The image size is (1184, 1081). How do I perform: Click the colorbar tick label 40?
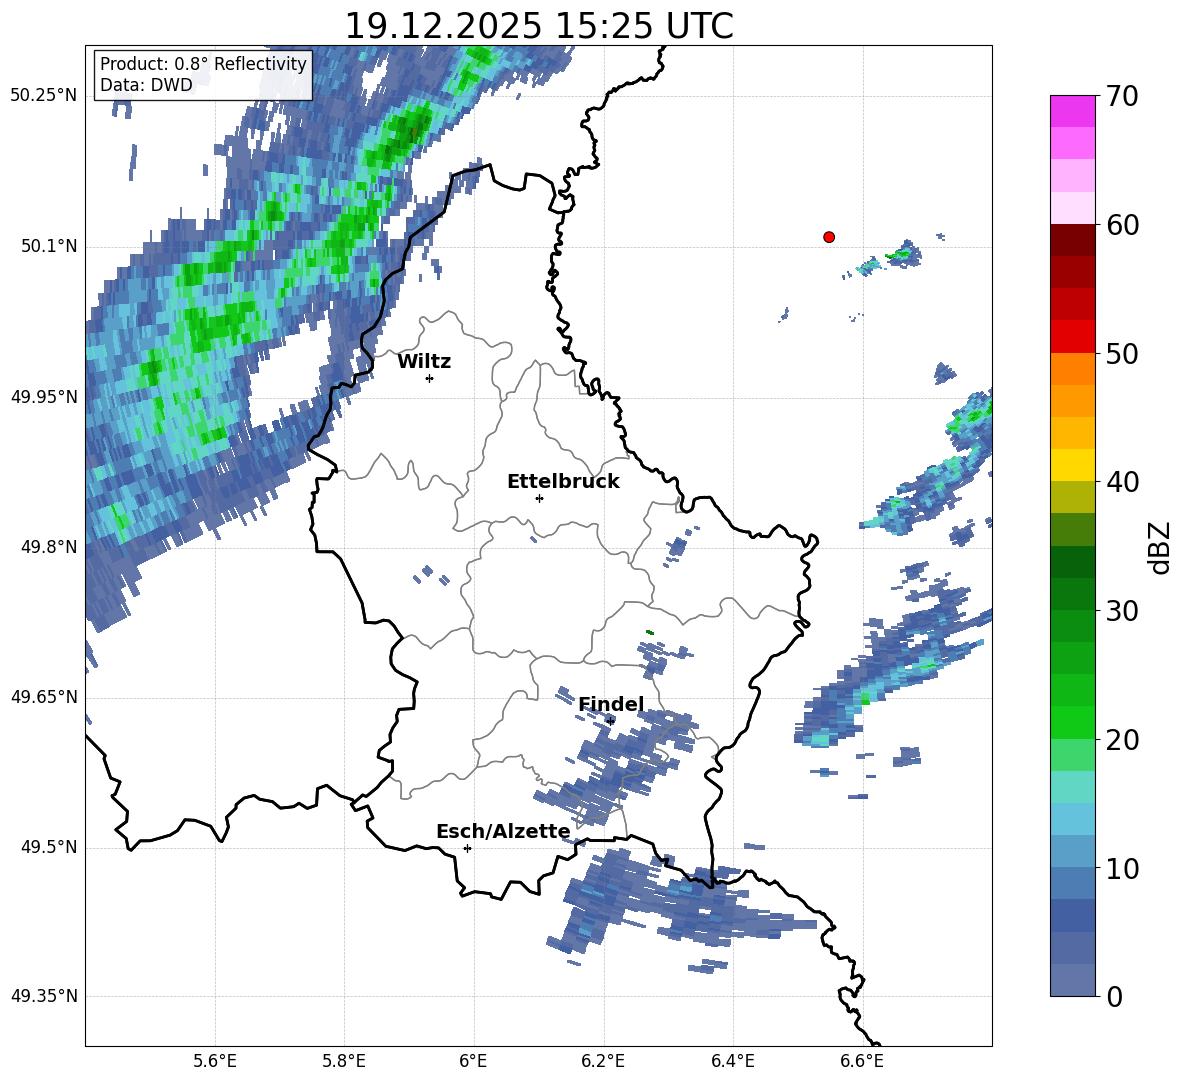coord(1122,482)
